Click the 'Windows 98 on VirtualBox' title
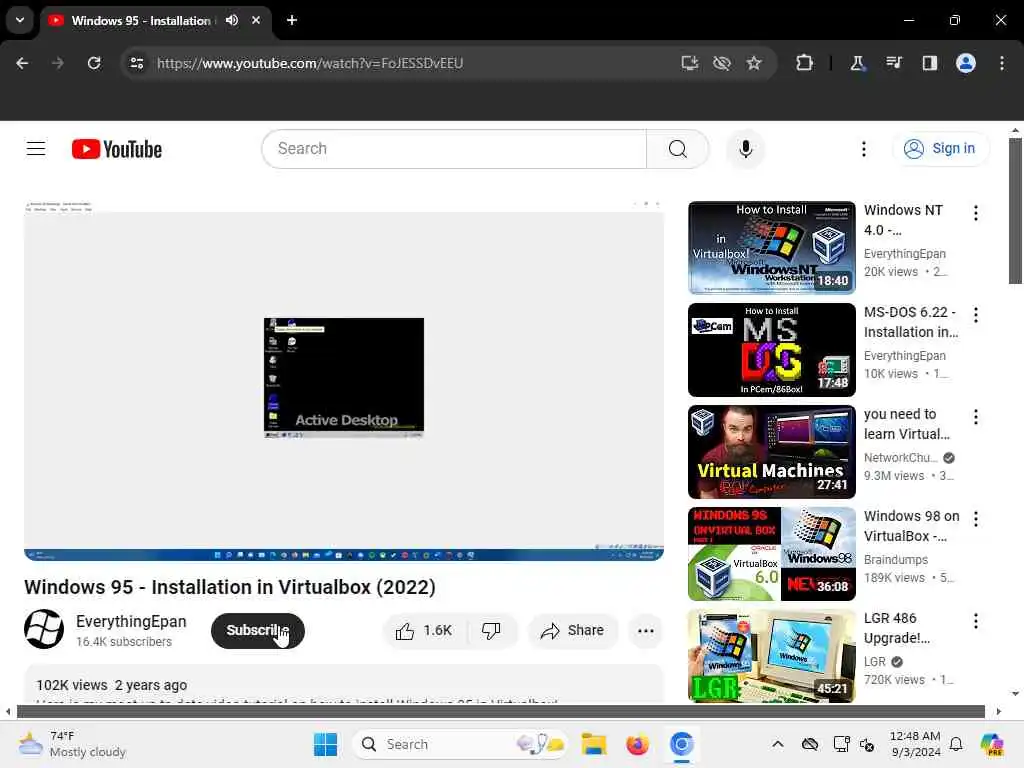1024x768 pixels. pyautogui.click(x=912, y=526)
